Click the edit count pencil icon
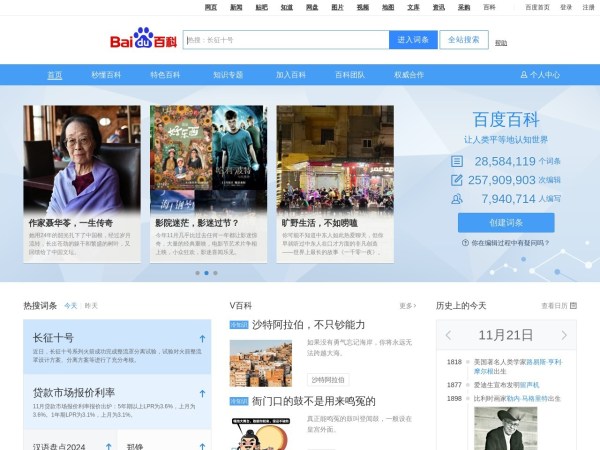 457,180
